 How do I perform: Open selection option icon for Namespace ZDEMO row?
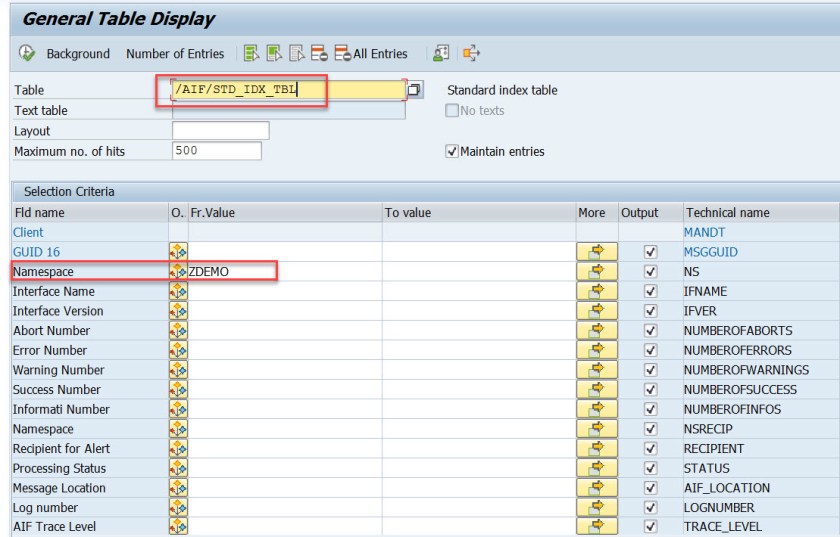[179, 272]
